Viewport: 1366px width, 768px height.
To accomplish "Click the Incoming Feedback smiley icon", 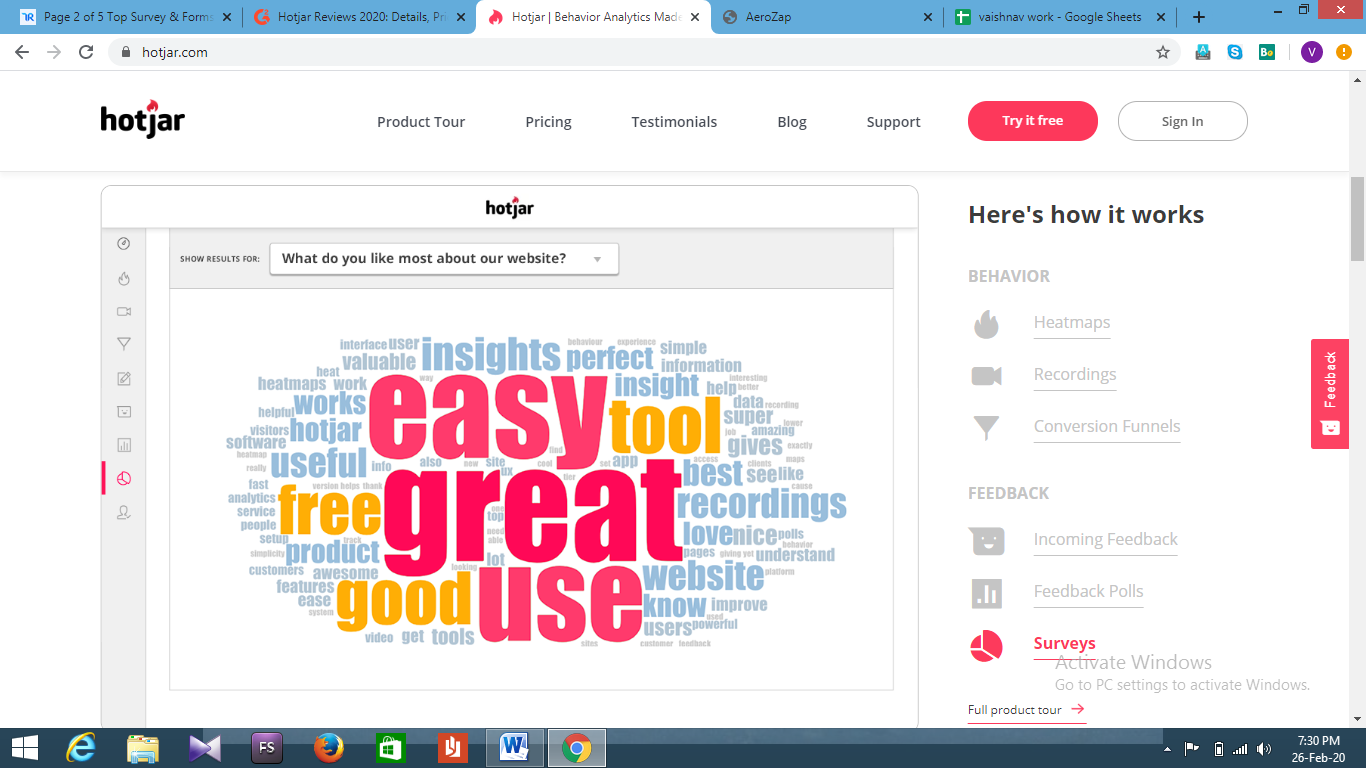I will (x=986, y=541).
